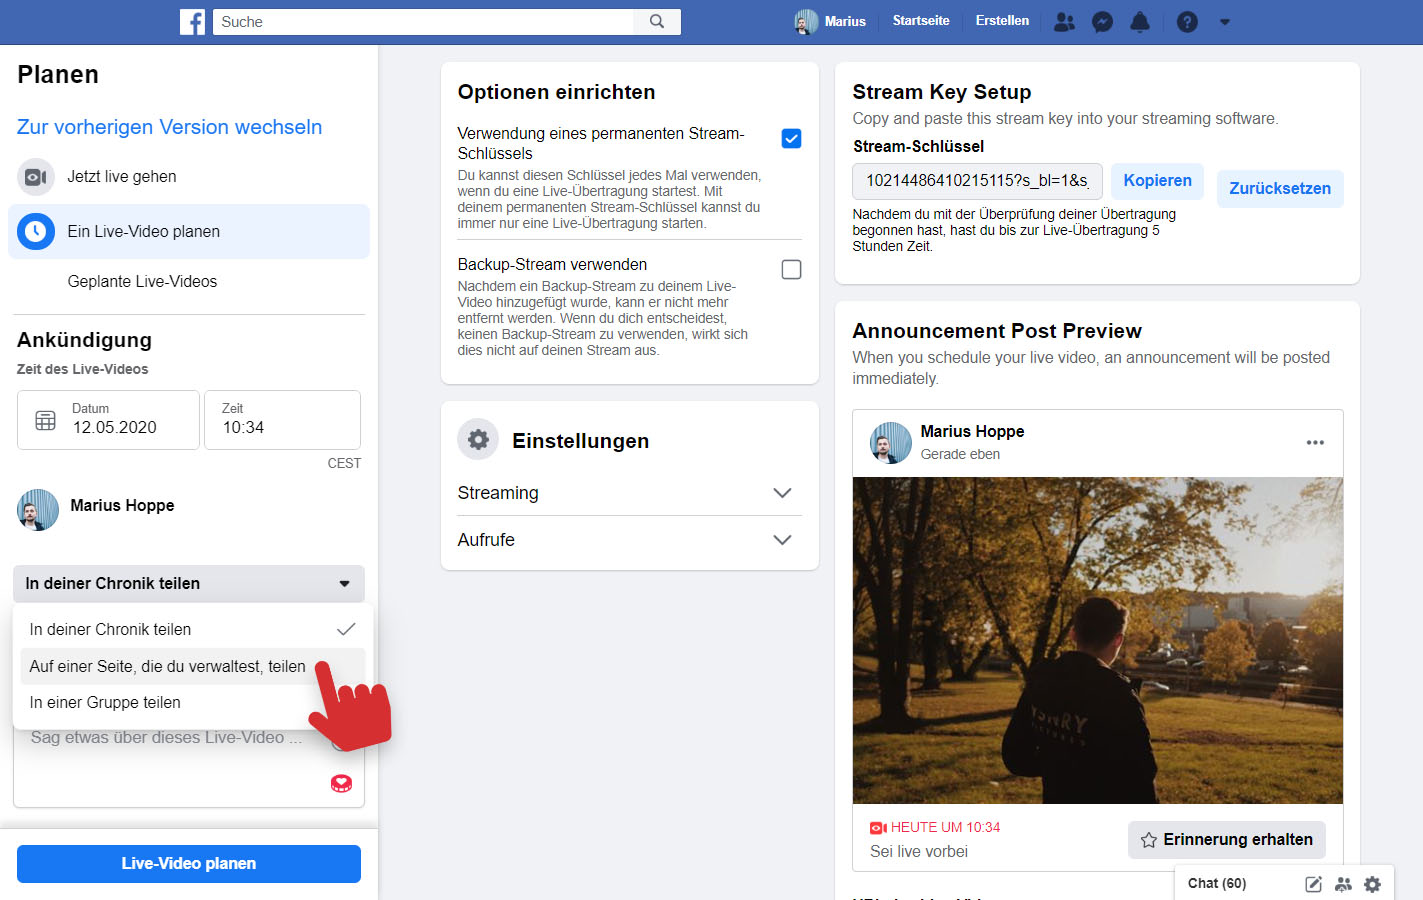
Task: Enable the Backup-Stream verwenden checkbox
Action: coord(791,270)
